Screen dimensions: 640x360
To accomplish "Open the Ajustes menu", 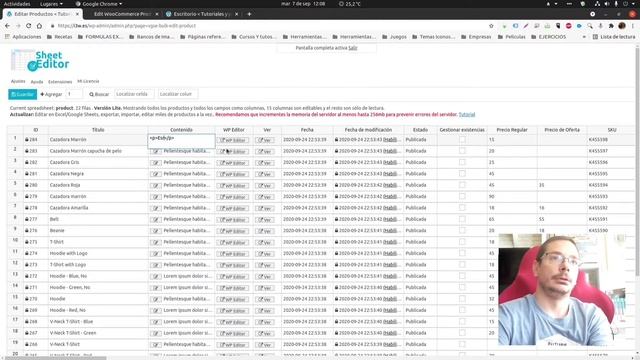I will tap(18, 81).
